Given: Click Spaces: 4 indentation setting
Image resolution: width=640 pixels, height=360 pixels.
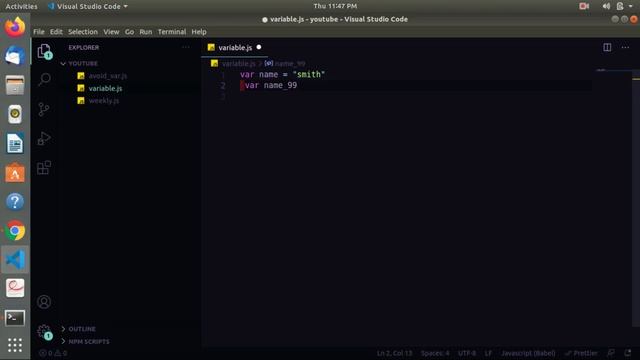Looking at the screenshot, I should point(435,353).
